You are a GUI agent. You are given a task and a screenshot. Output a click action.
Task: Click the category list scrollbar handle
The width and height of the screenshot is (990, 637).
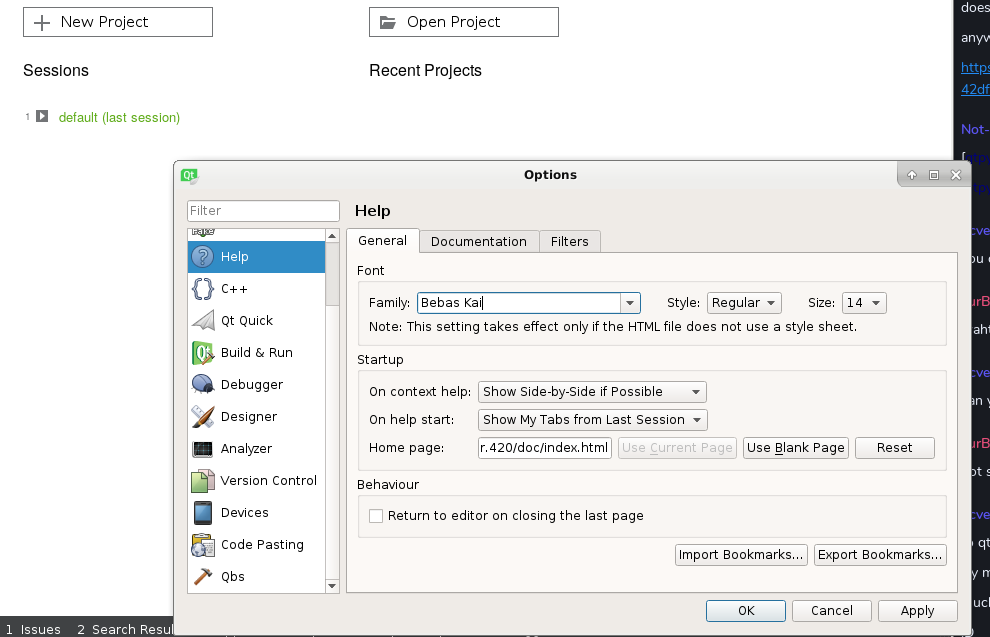tap(332, 275)
